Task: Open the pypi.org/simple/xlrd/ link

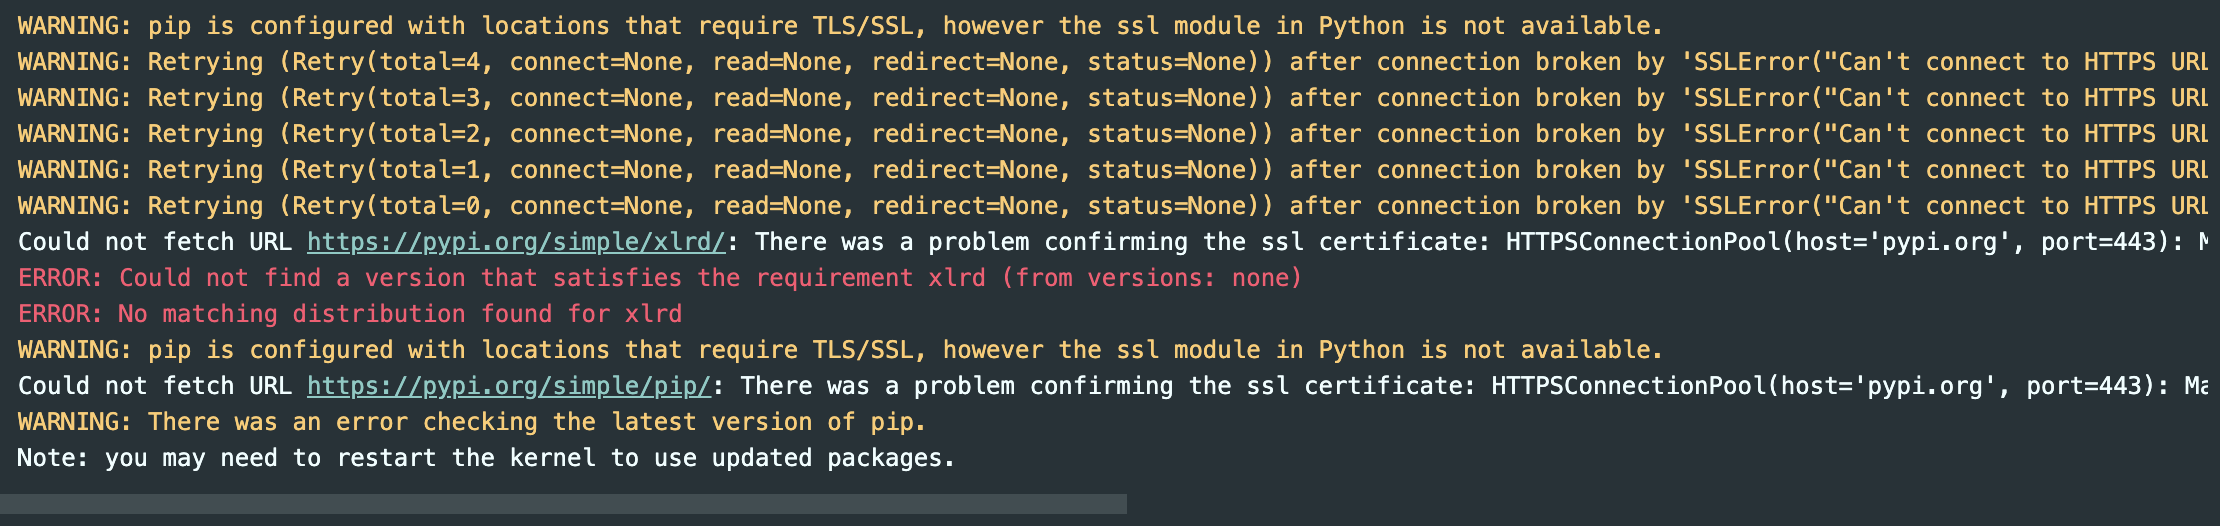Action: 516,242
